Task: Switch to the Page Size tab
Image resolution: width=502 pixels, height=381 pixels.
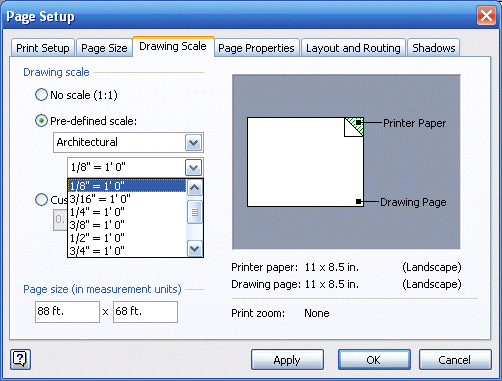Action: click(104, 48)
